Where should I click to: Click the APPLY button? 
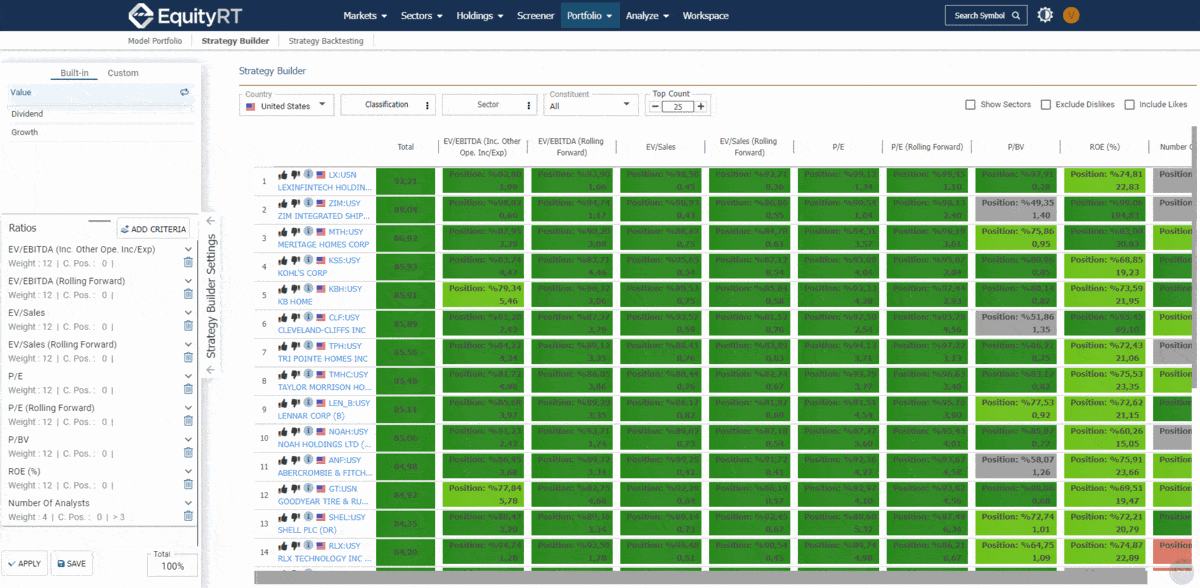point(24,564)
